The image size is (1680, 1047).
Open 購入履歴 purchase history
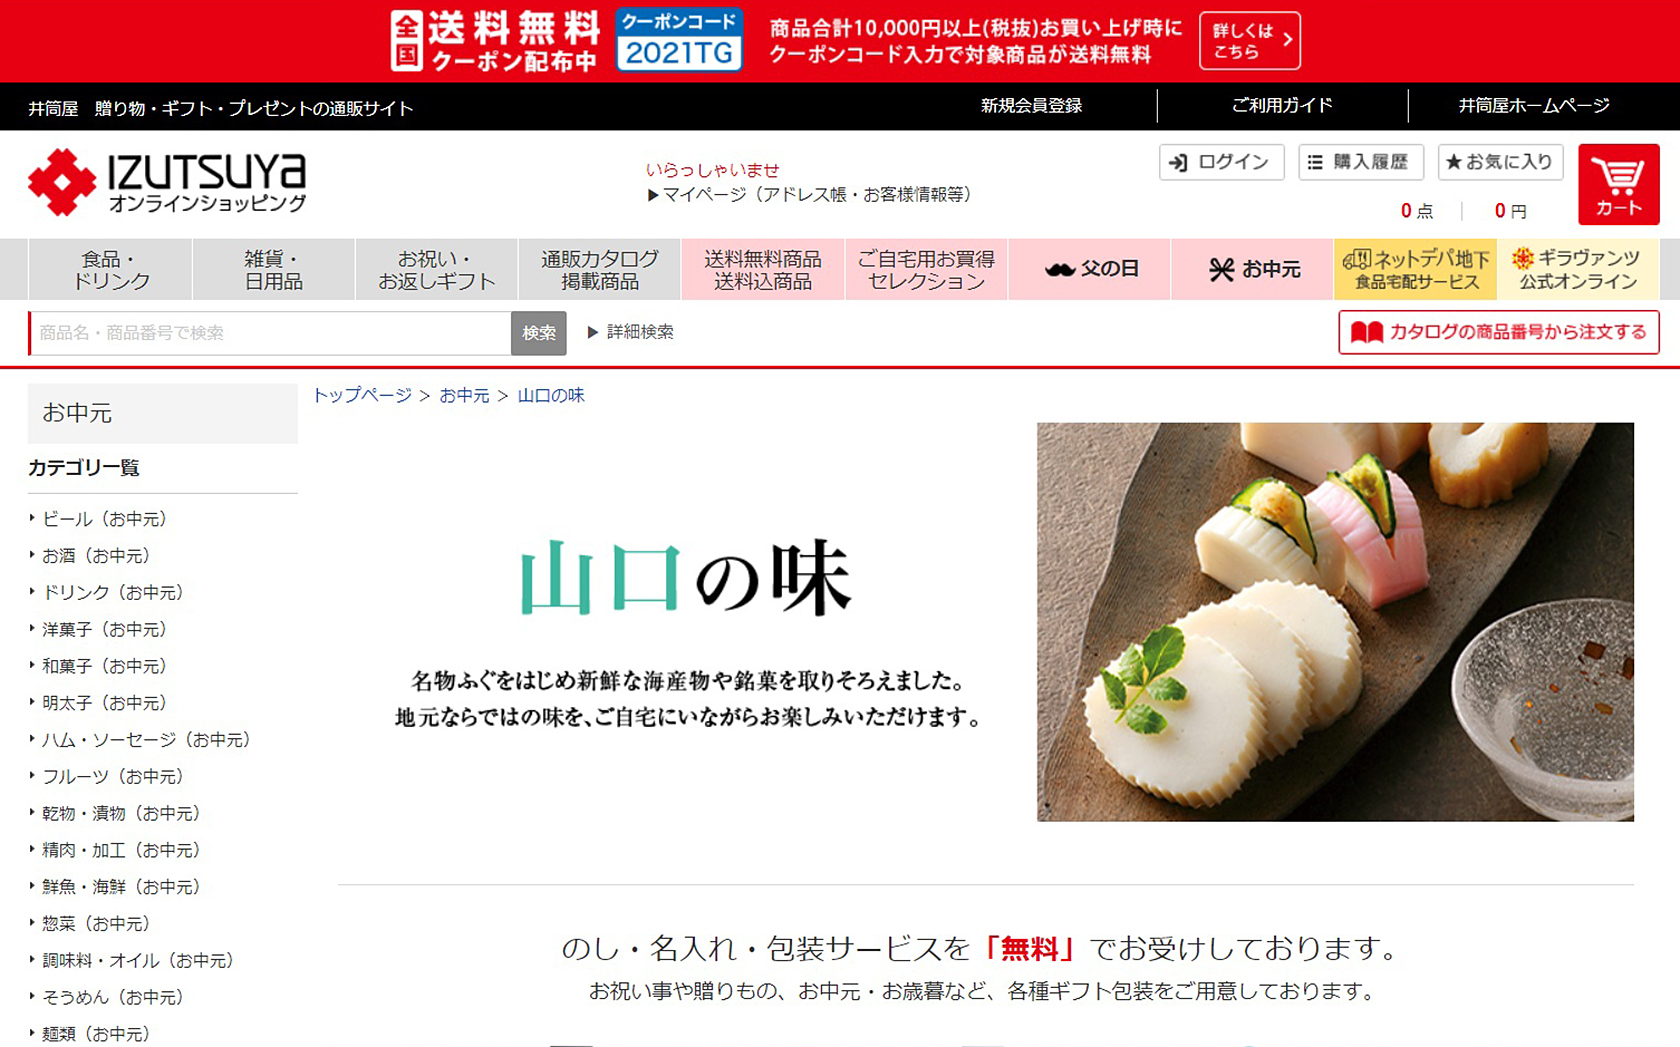tap(1361, 162)
